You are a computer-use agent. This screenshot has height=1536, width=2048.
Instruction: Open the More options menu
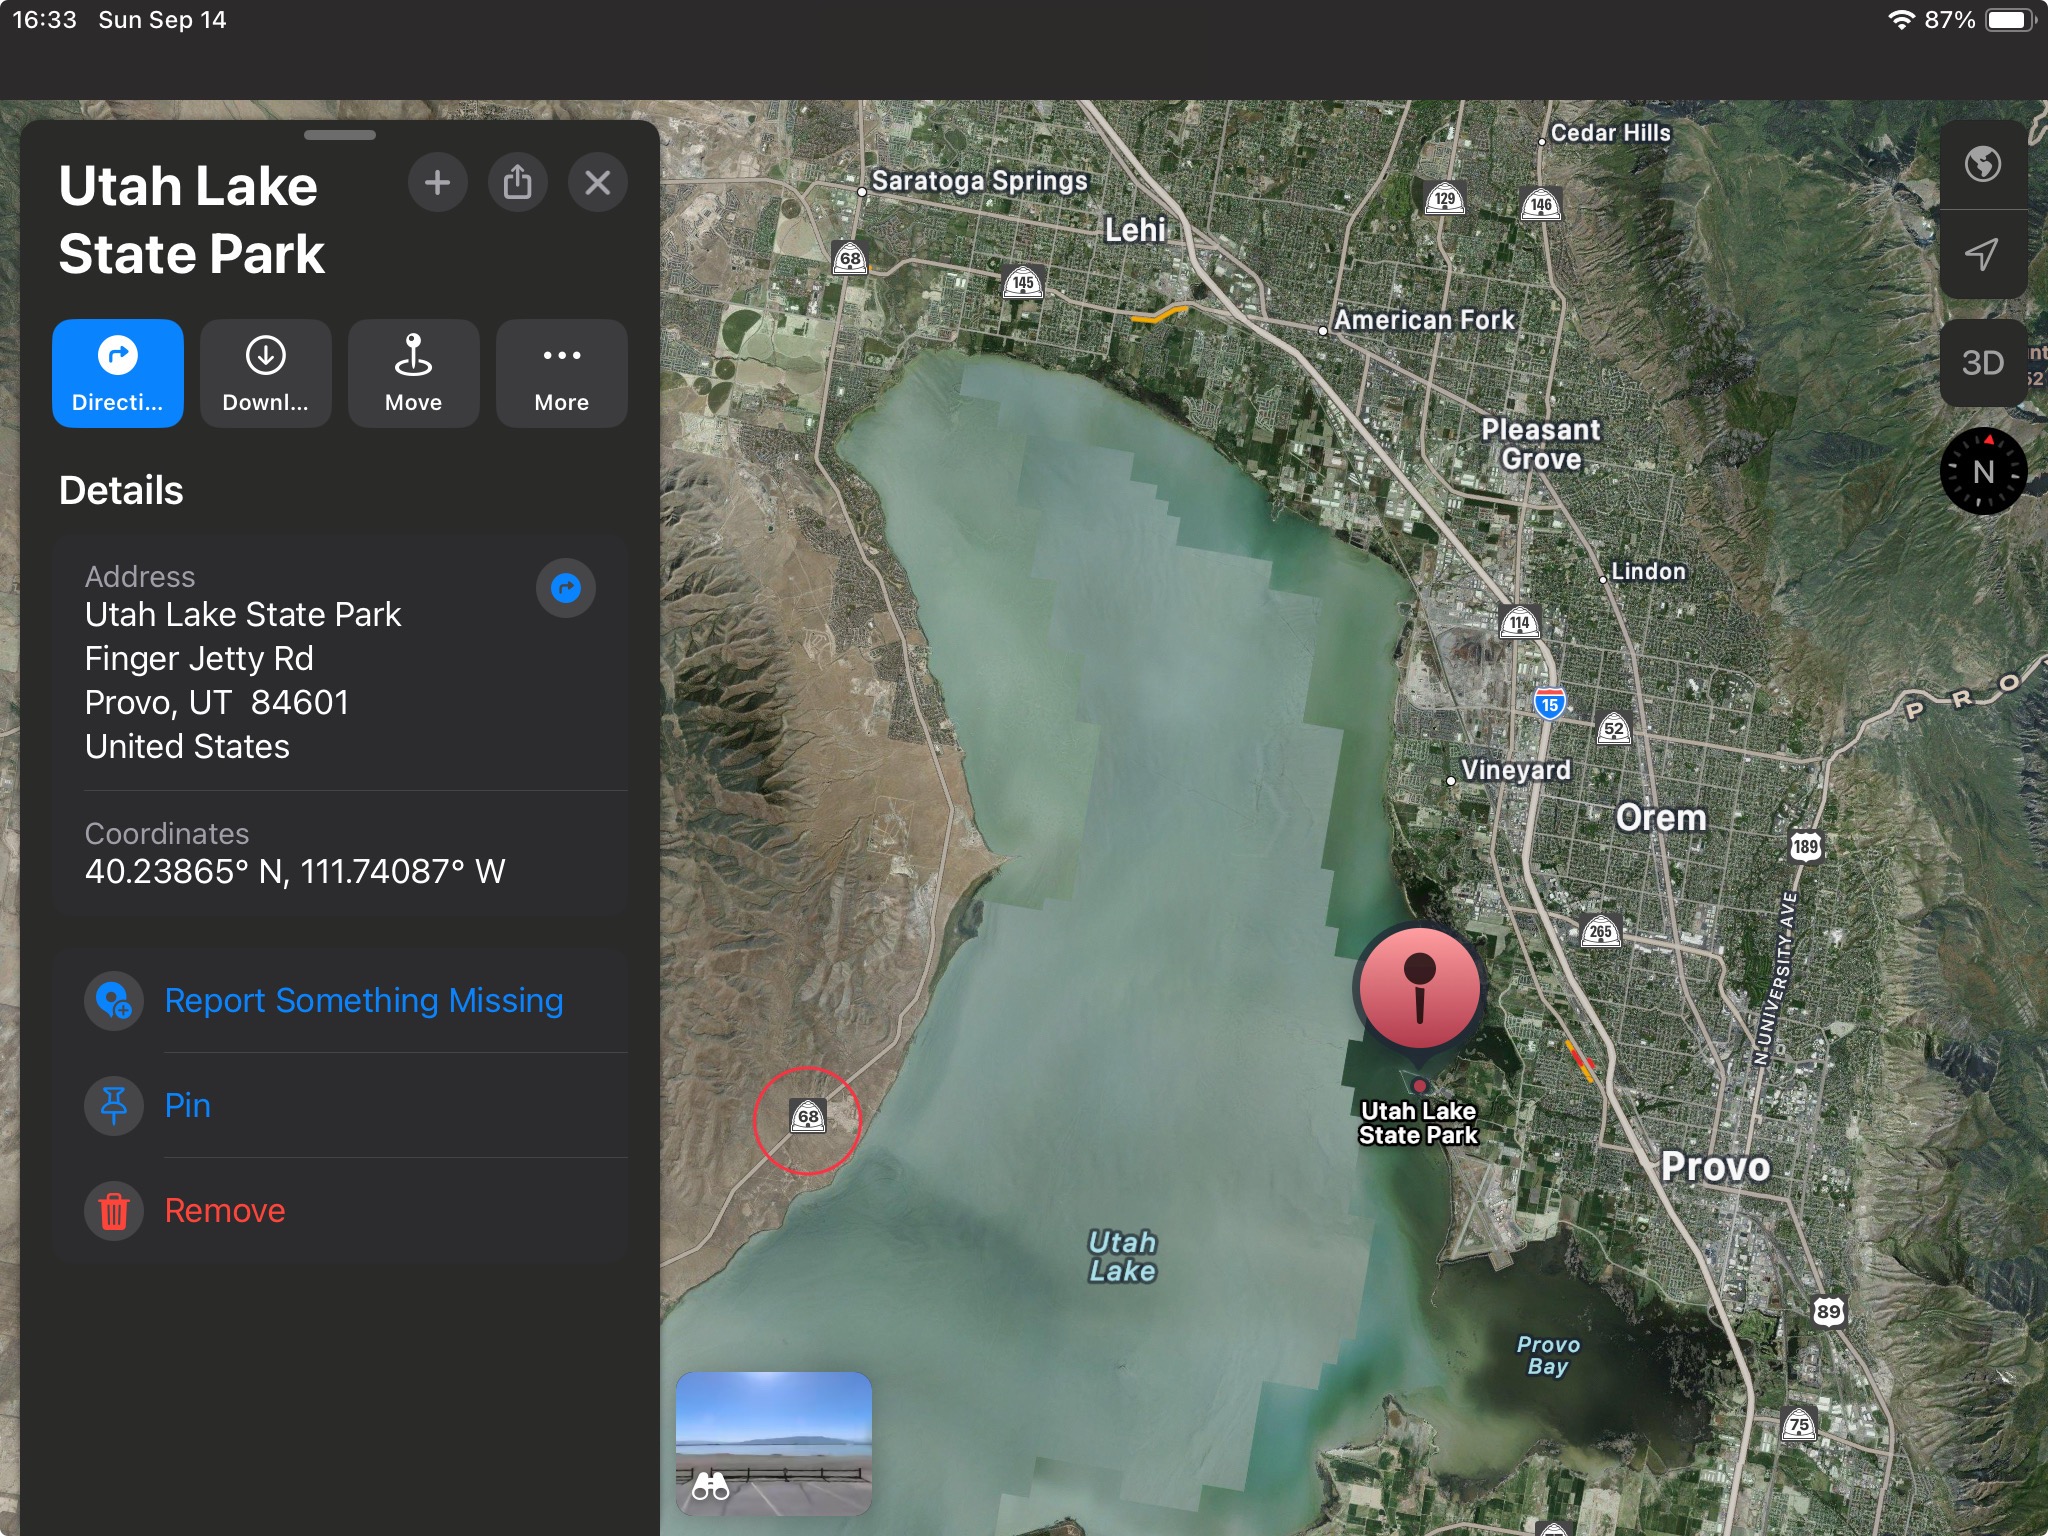(x=562, y=374)
